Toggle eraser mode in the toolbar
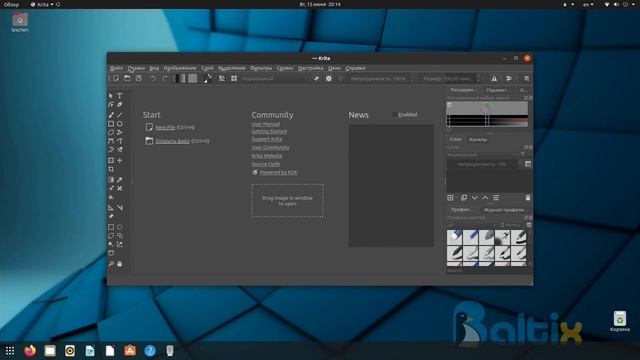This screenshot has width=640, height=360. pyautogui.click(x=316, y=78)
